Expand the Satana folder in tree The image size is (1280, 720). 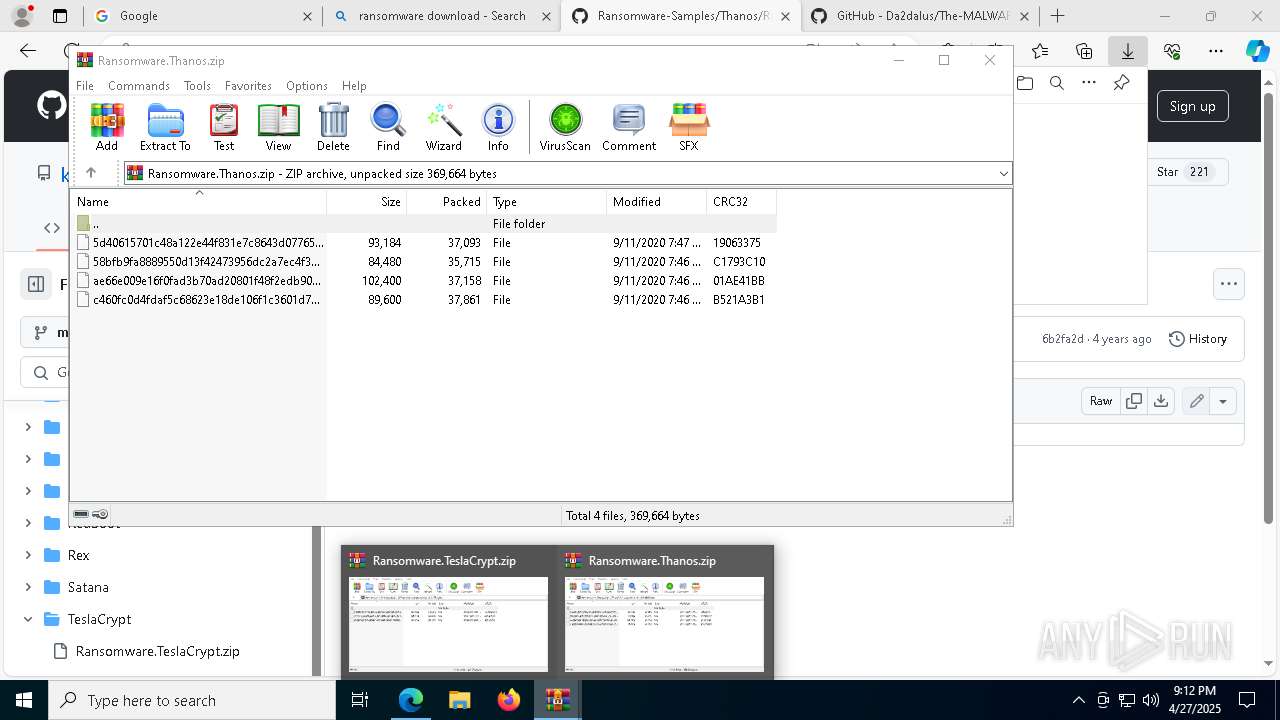pyautogui.click(x=28, y=587)
